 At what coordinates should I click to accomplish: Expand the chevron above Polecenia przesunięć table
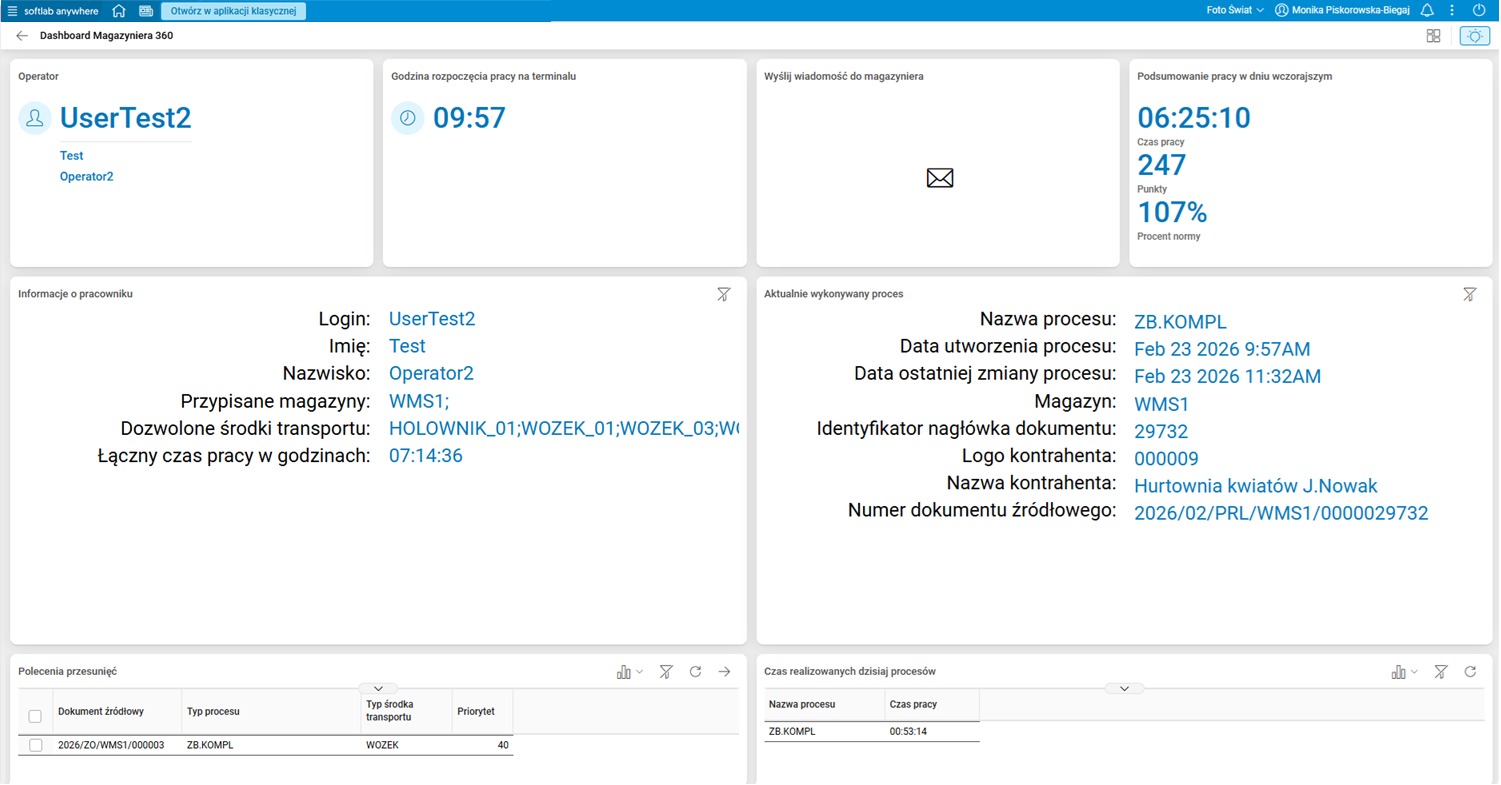[x=378, y=688]
